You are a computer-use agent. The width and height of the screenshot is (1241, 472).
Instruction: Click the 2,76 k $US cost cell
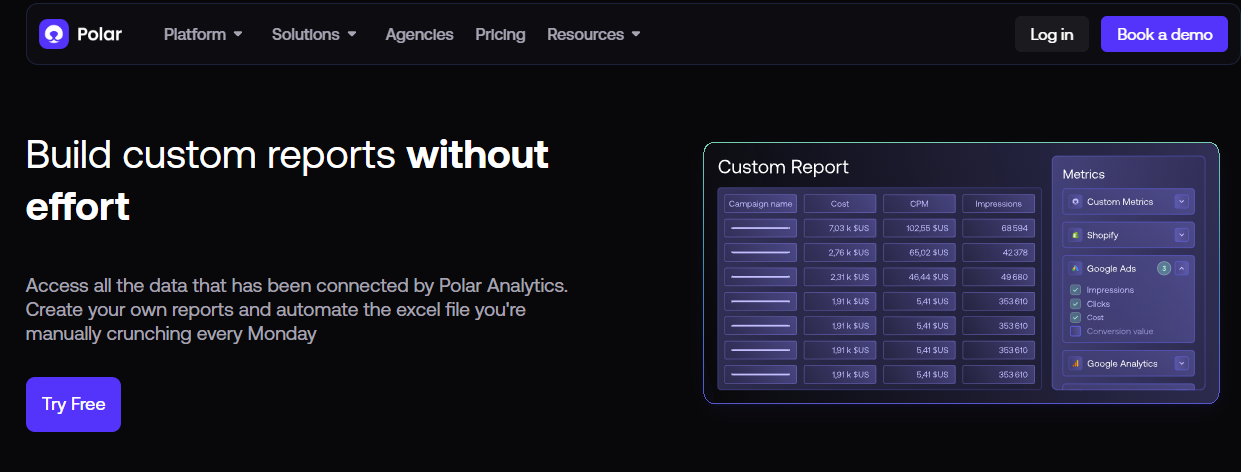point(840,252)
